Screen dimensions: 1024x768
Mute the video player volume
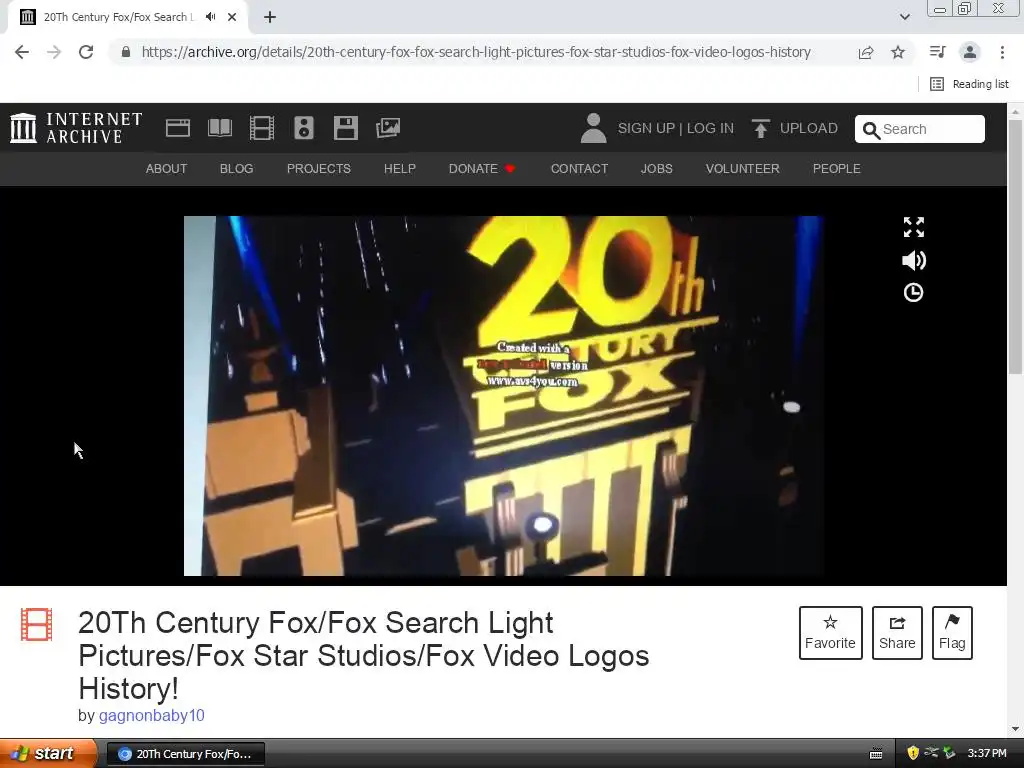(914, 261)
